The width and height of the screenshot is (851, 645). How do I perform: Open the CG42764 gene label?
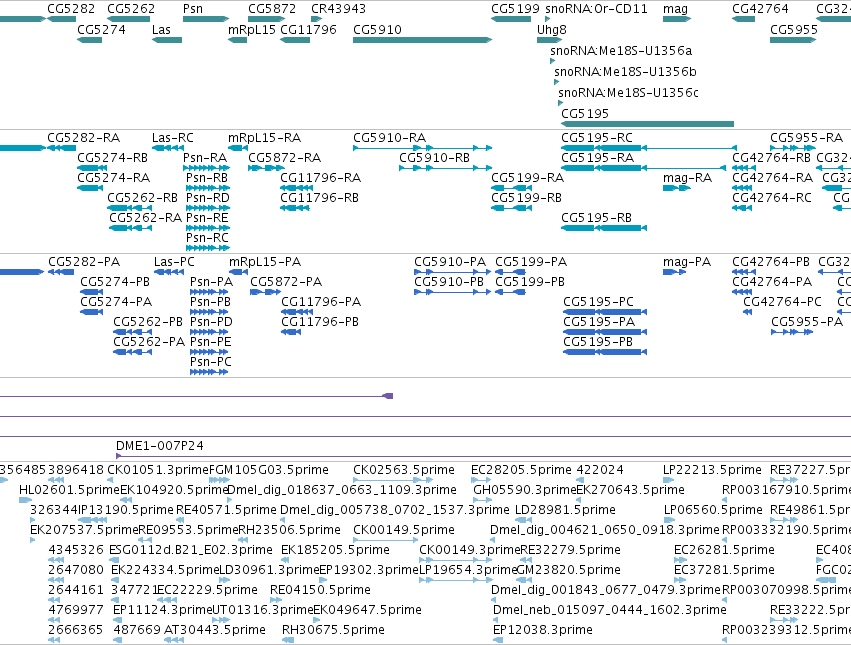[760, 9]
